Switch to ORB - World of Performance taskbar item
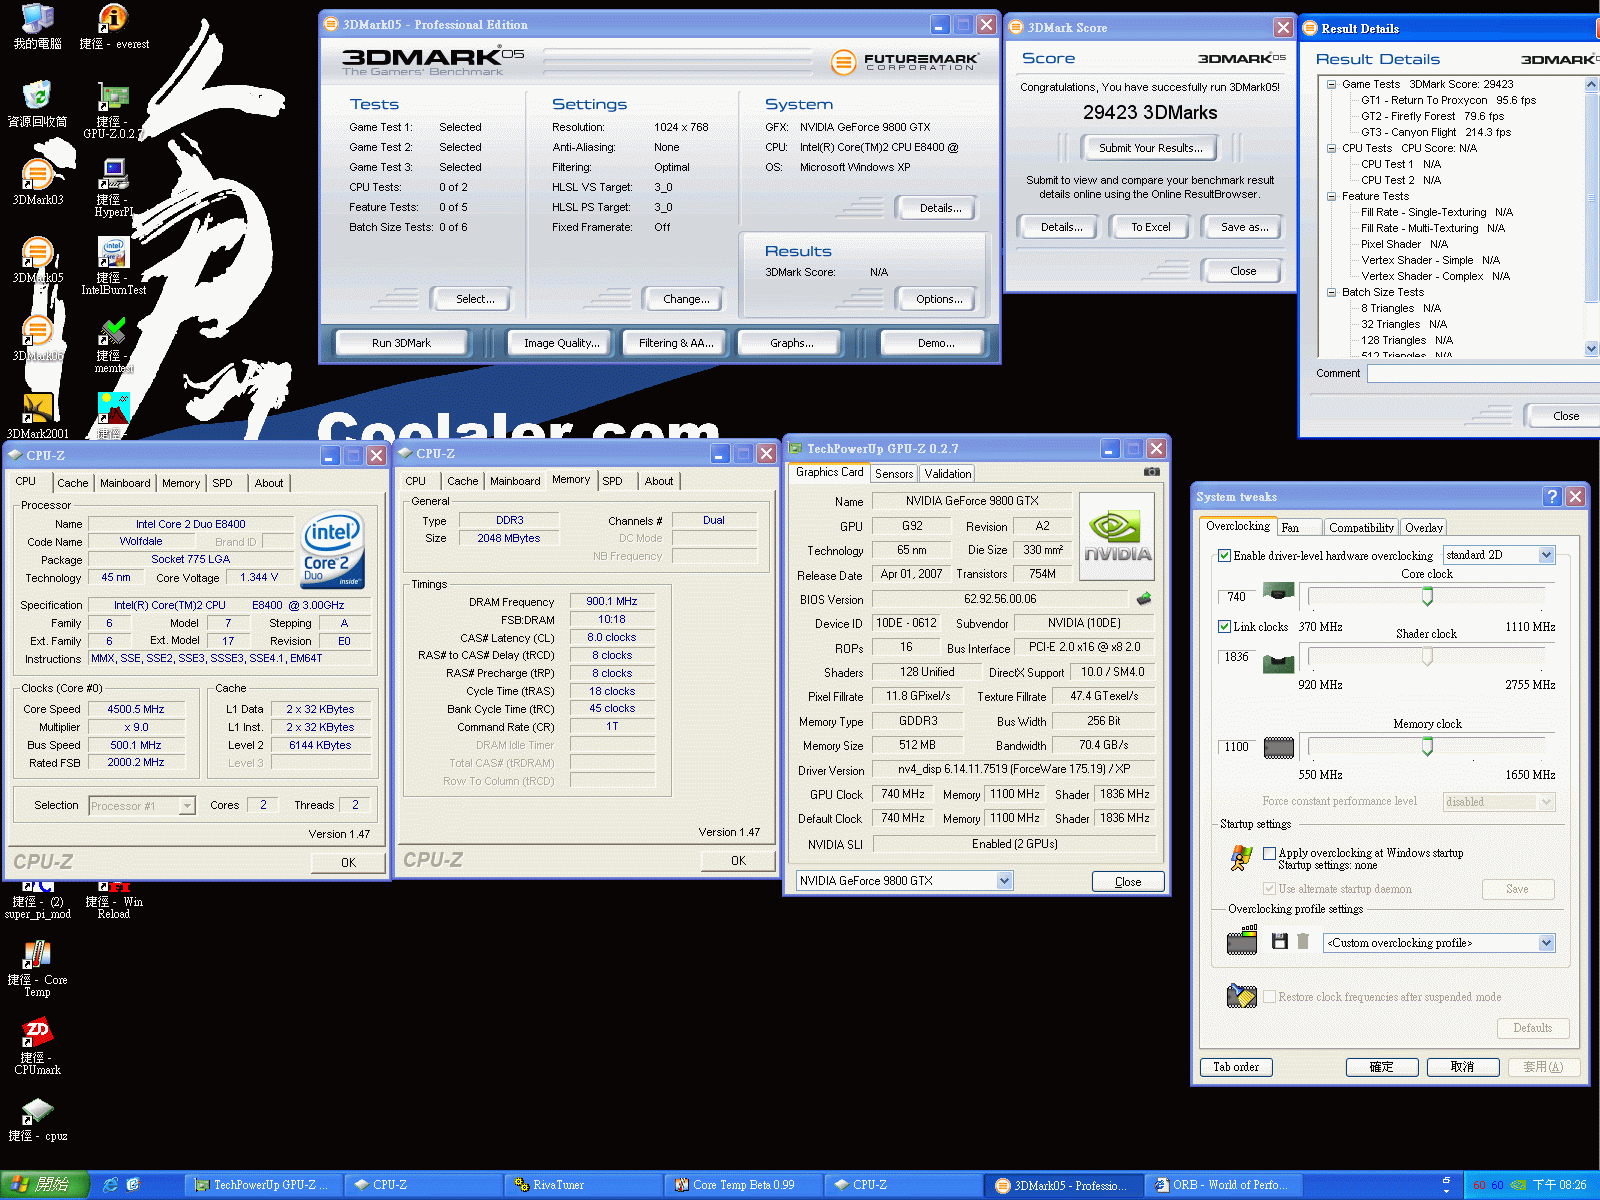 [1222, 1185]
